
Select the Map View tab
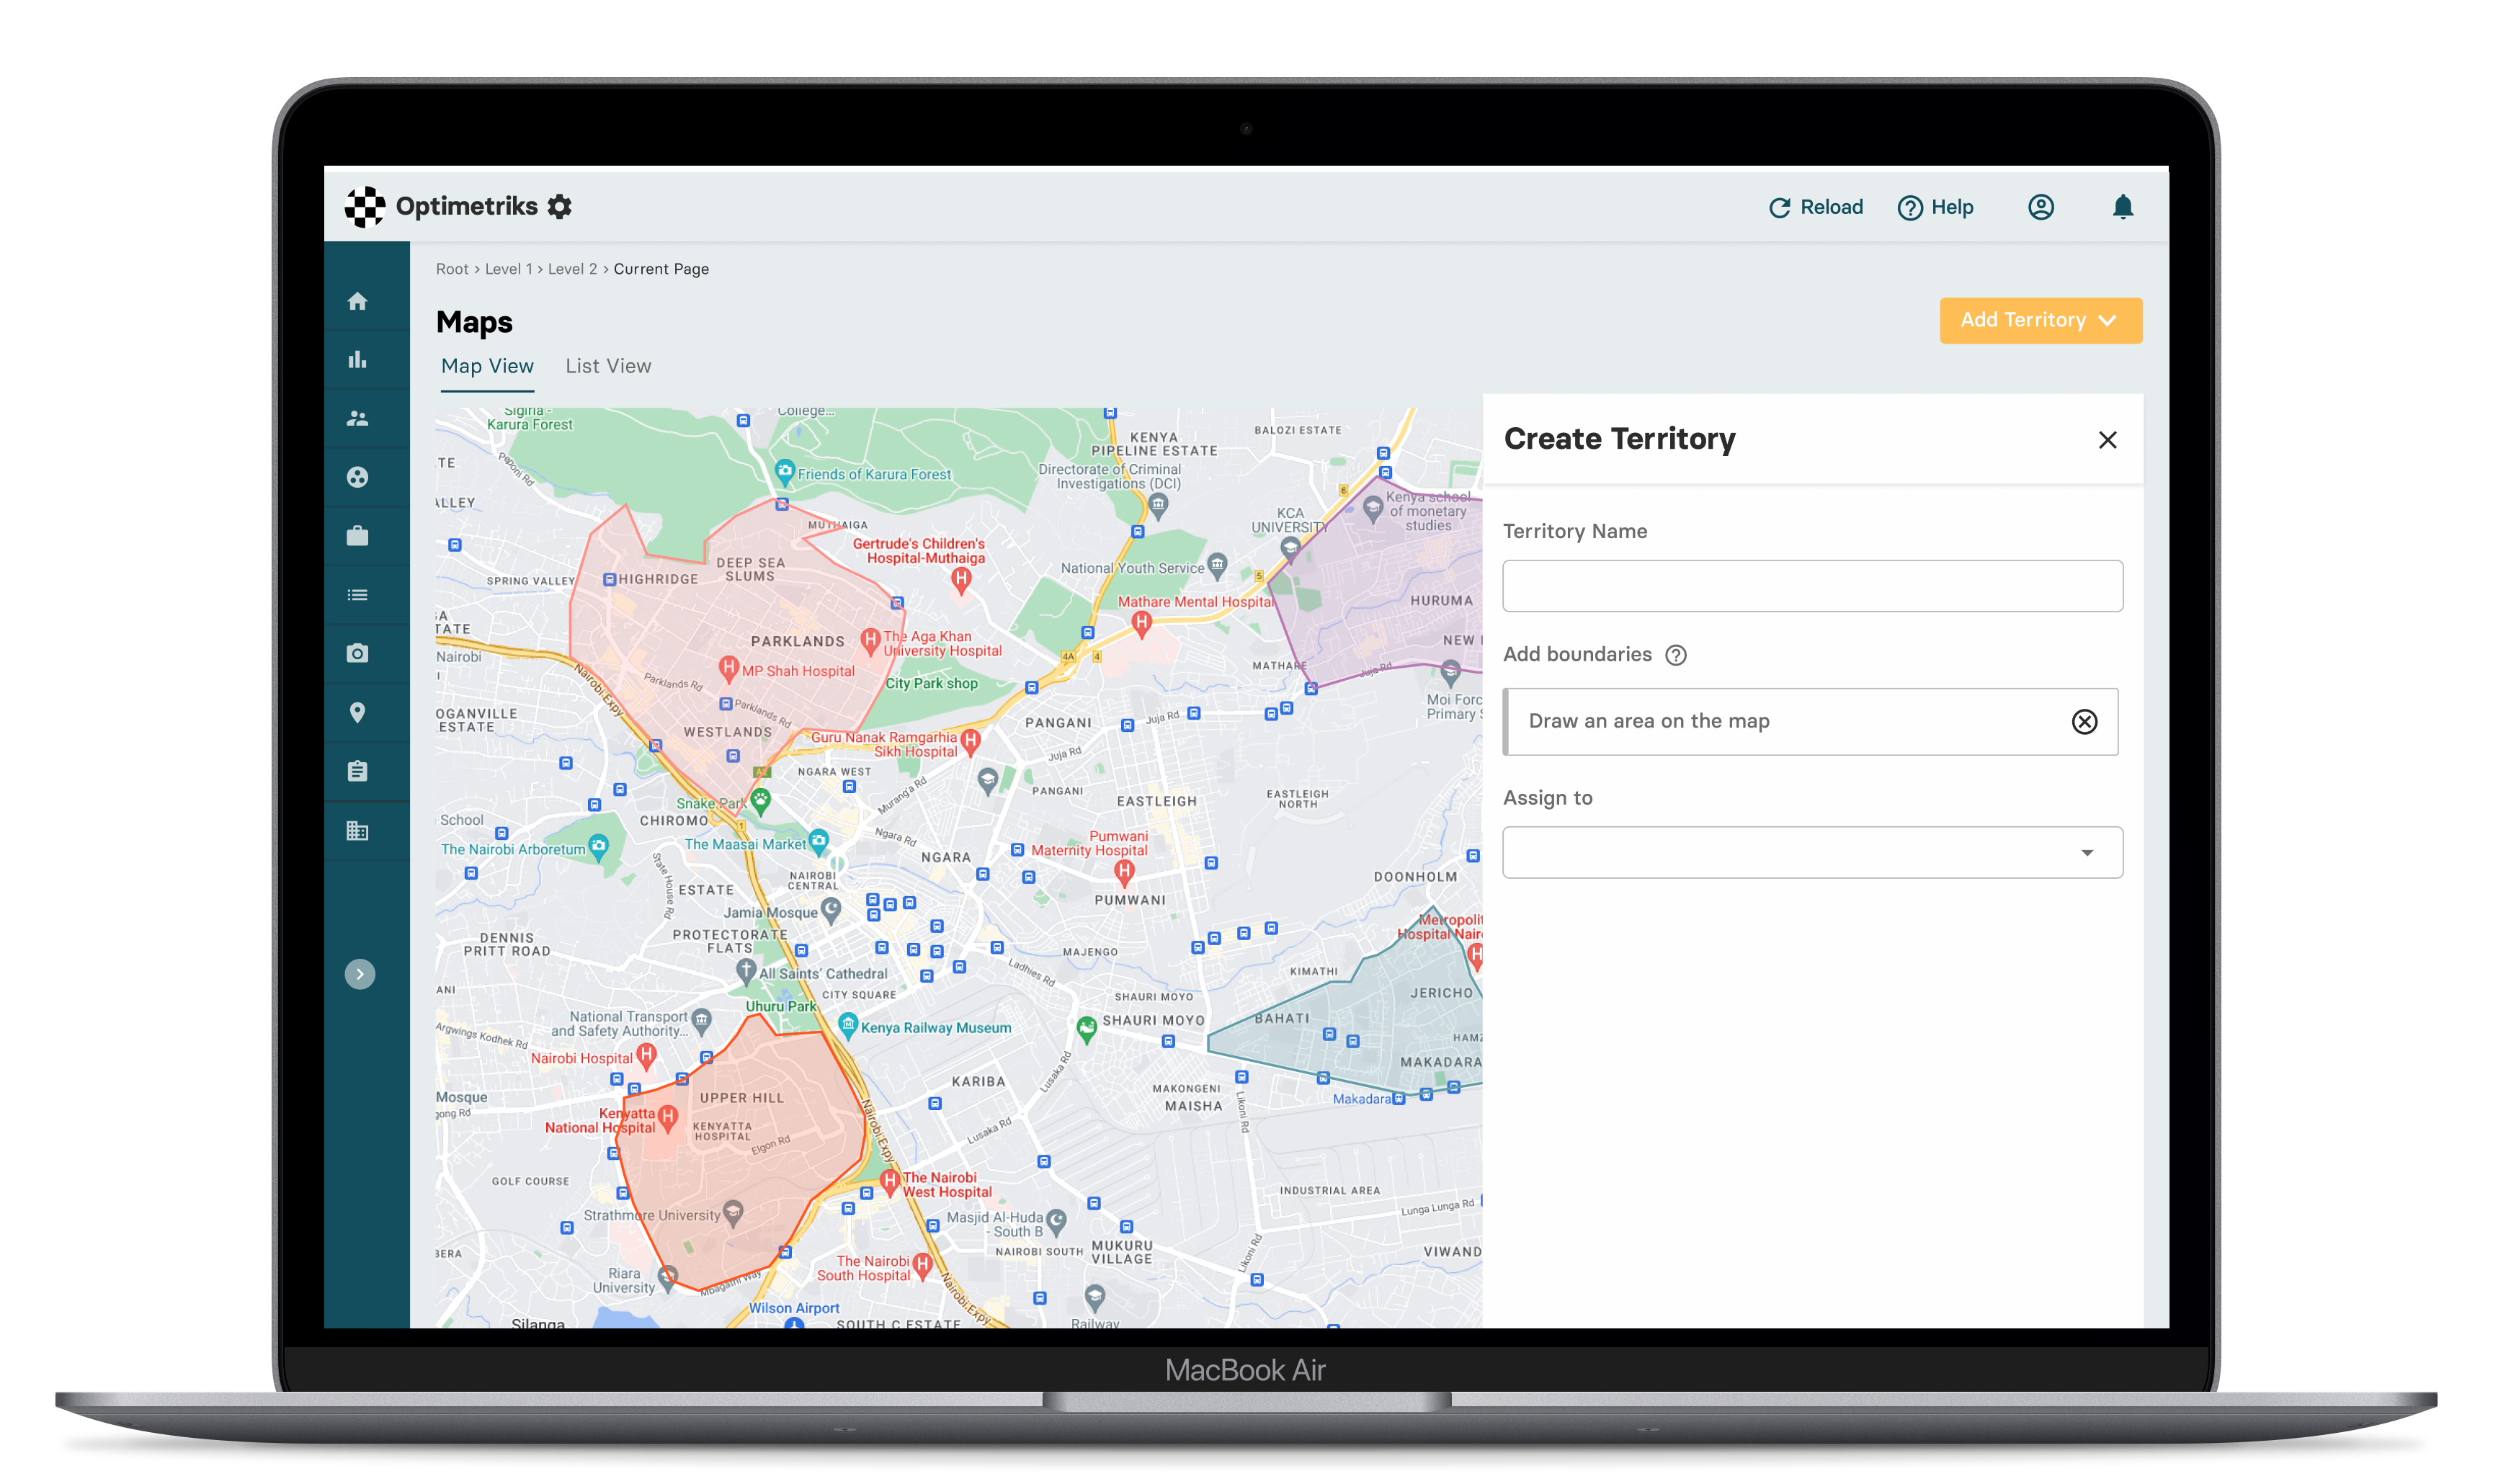click(487, 366)
